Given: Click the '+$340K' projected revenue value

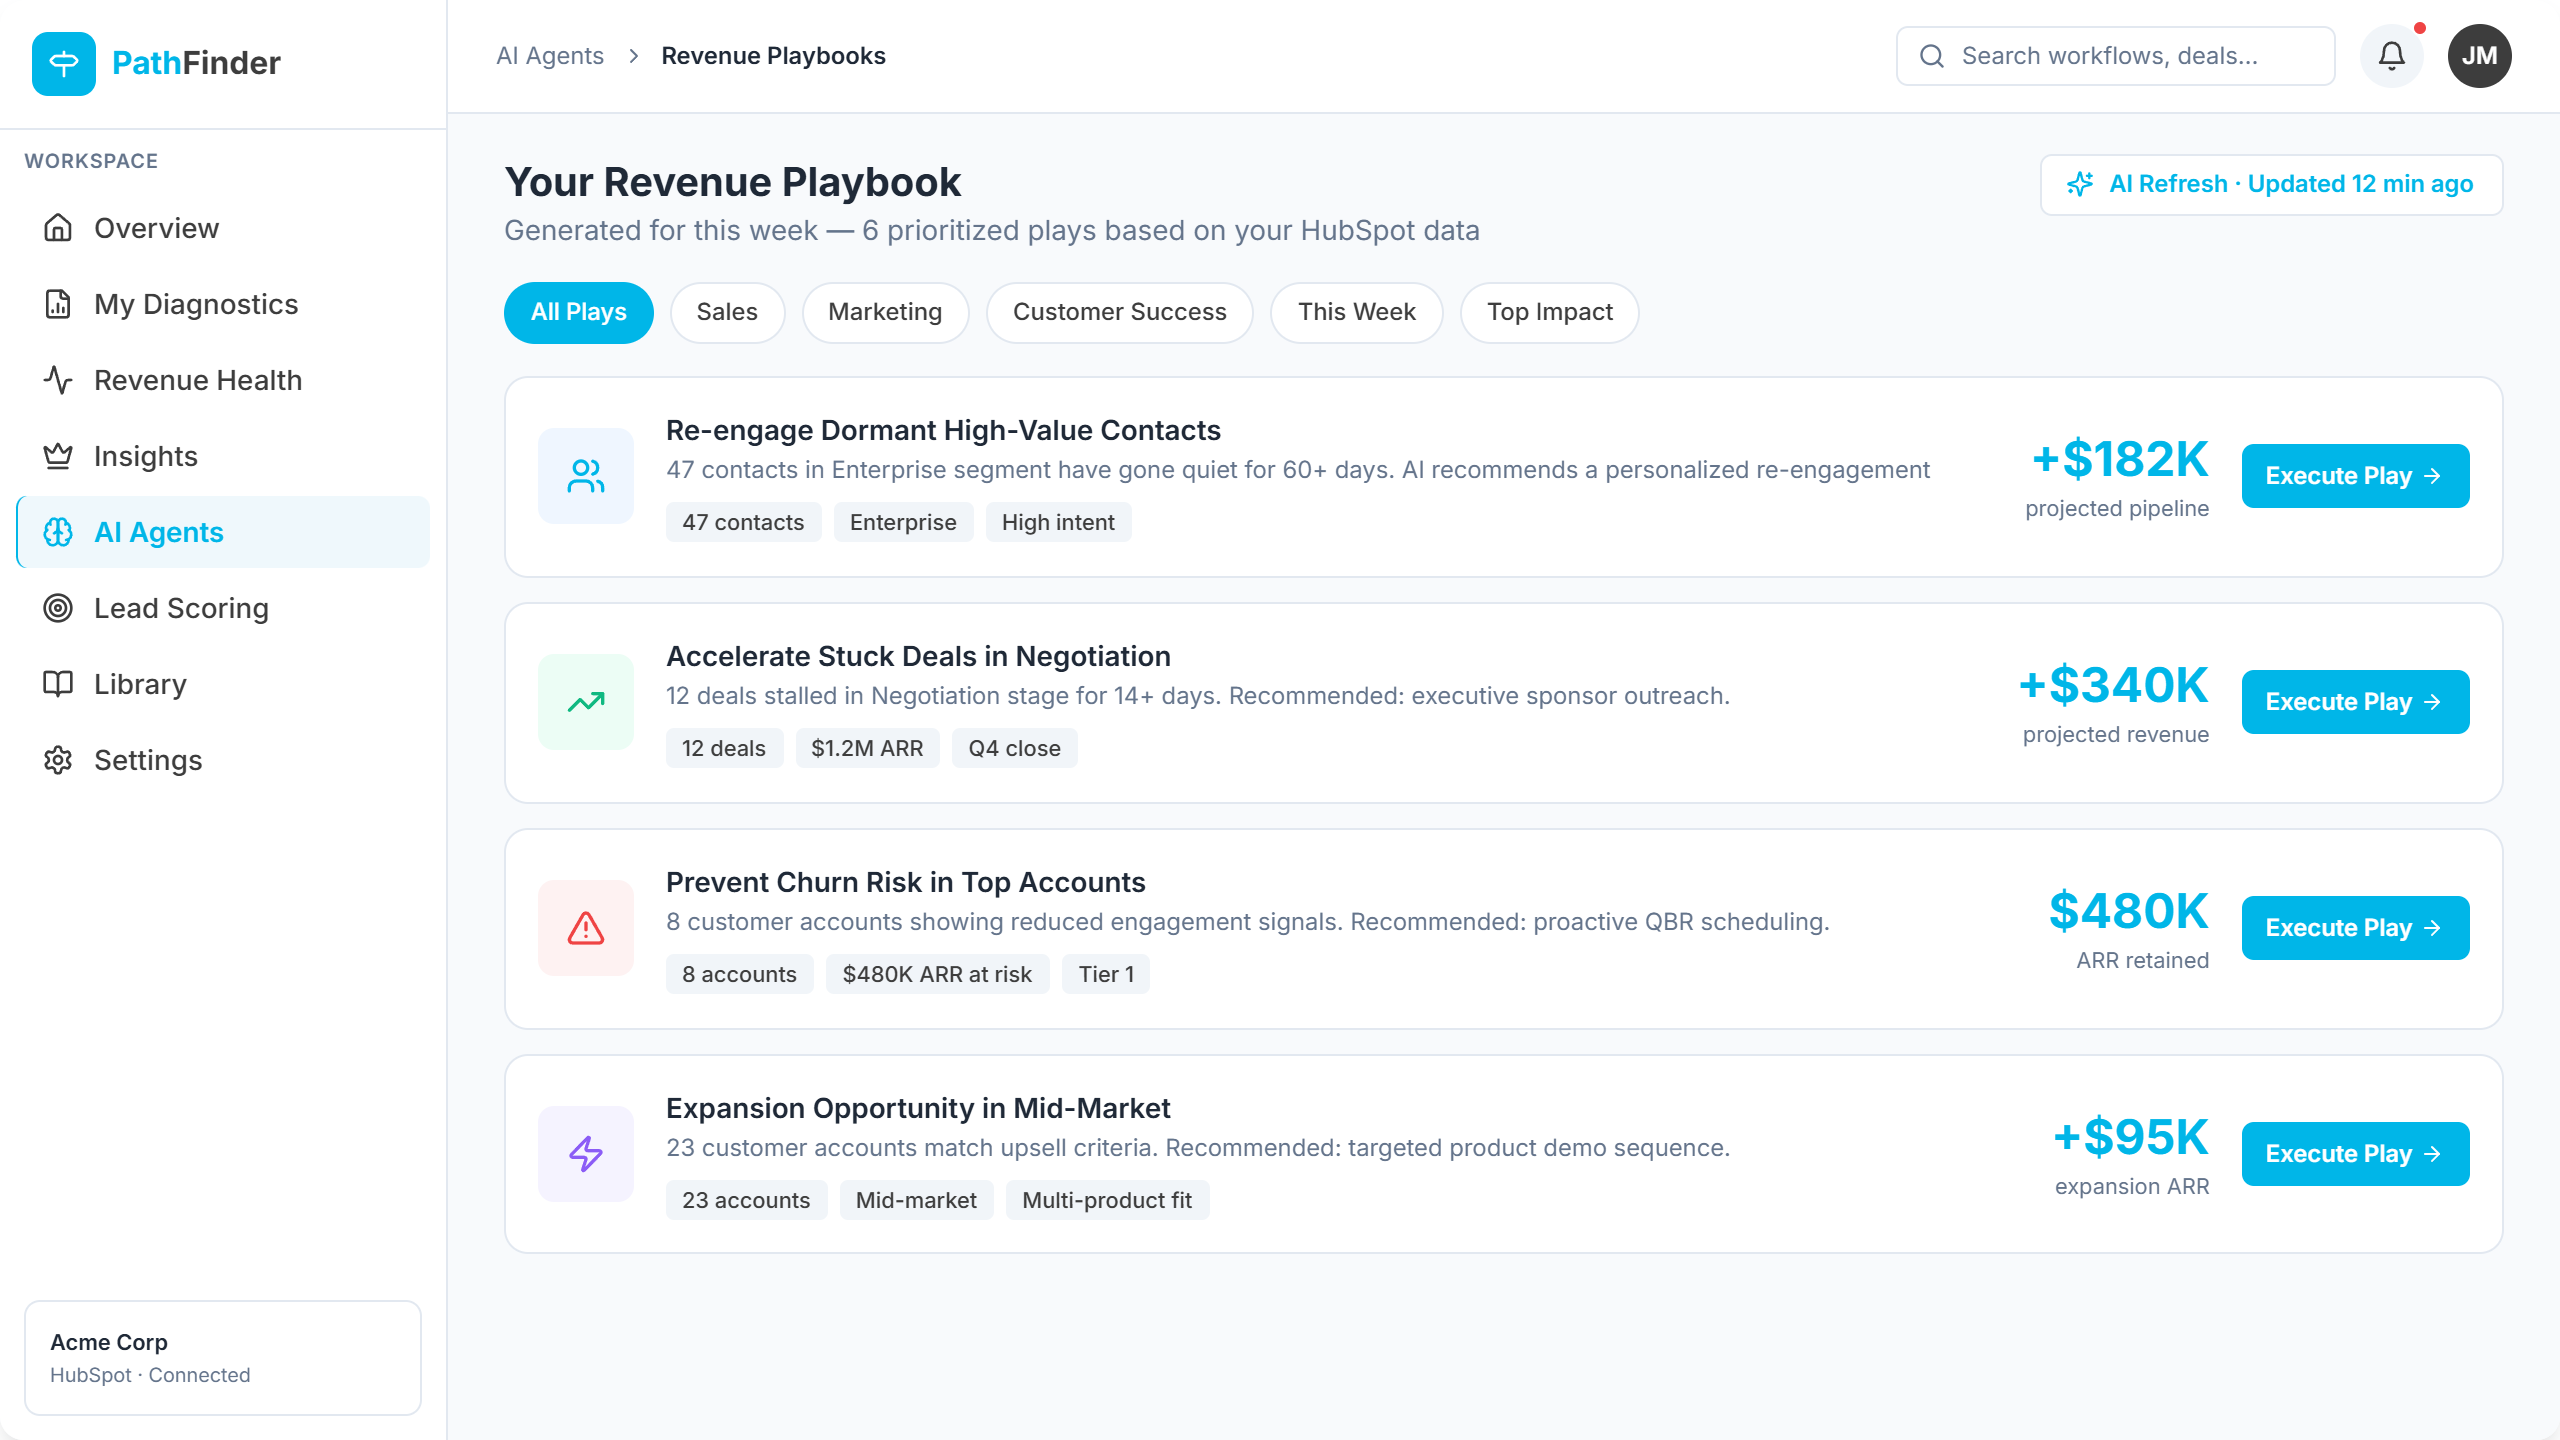Looking at the screenshot, I should pyautogui.click(x=2113, y=685).
